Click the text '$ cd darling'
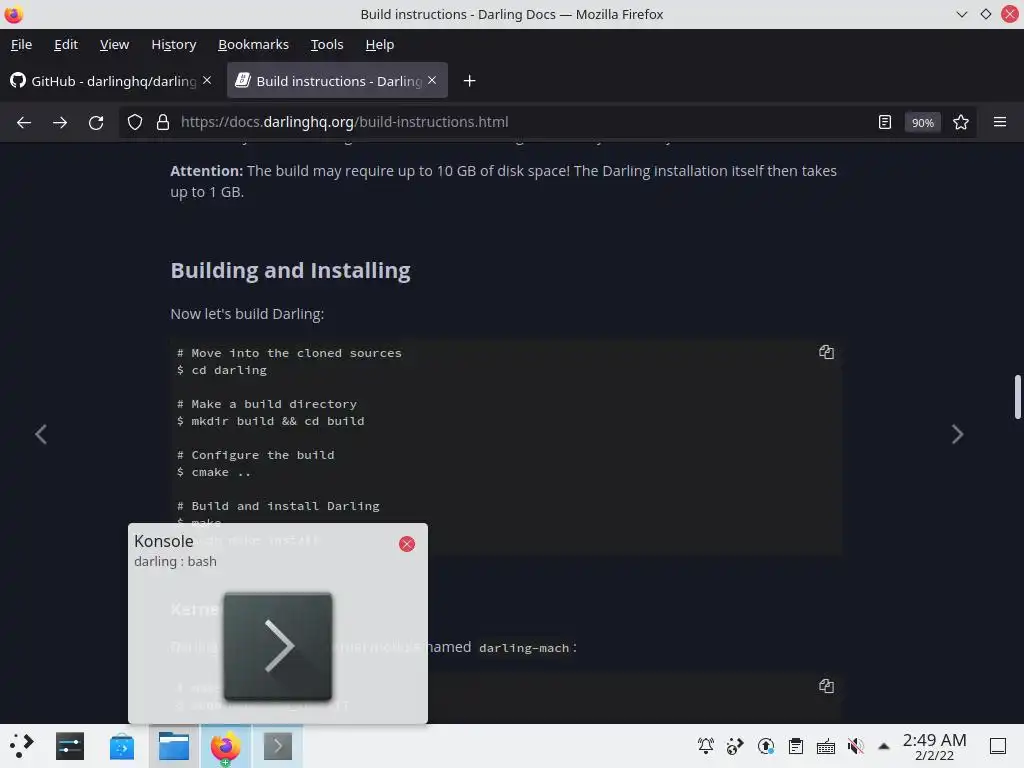The width and height of the screenshot is (1024, 768). click(x=221, y=370)
